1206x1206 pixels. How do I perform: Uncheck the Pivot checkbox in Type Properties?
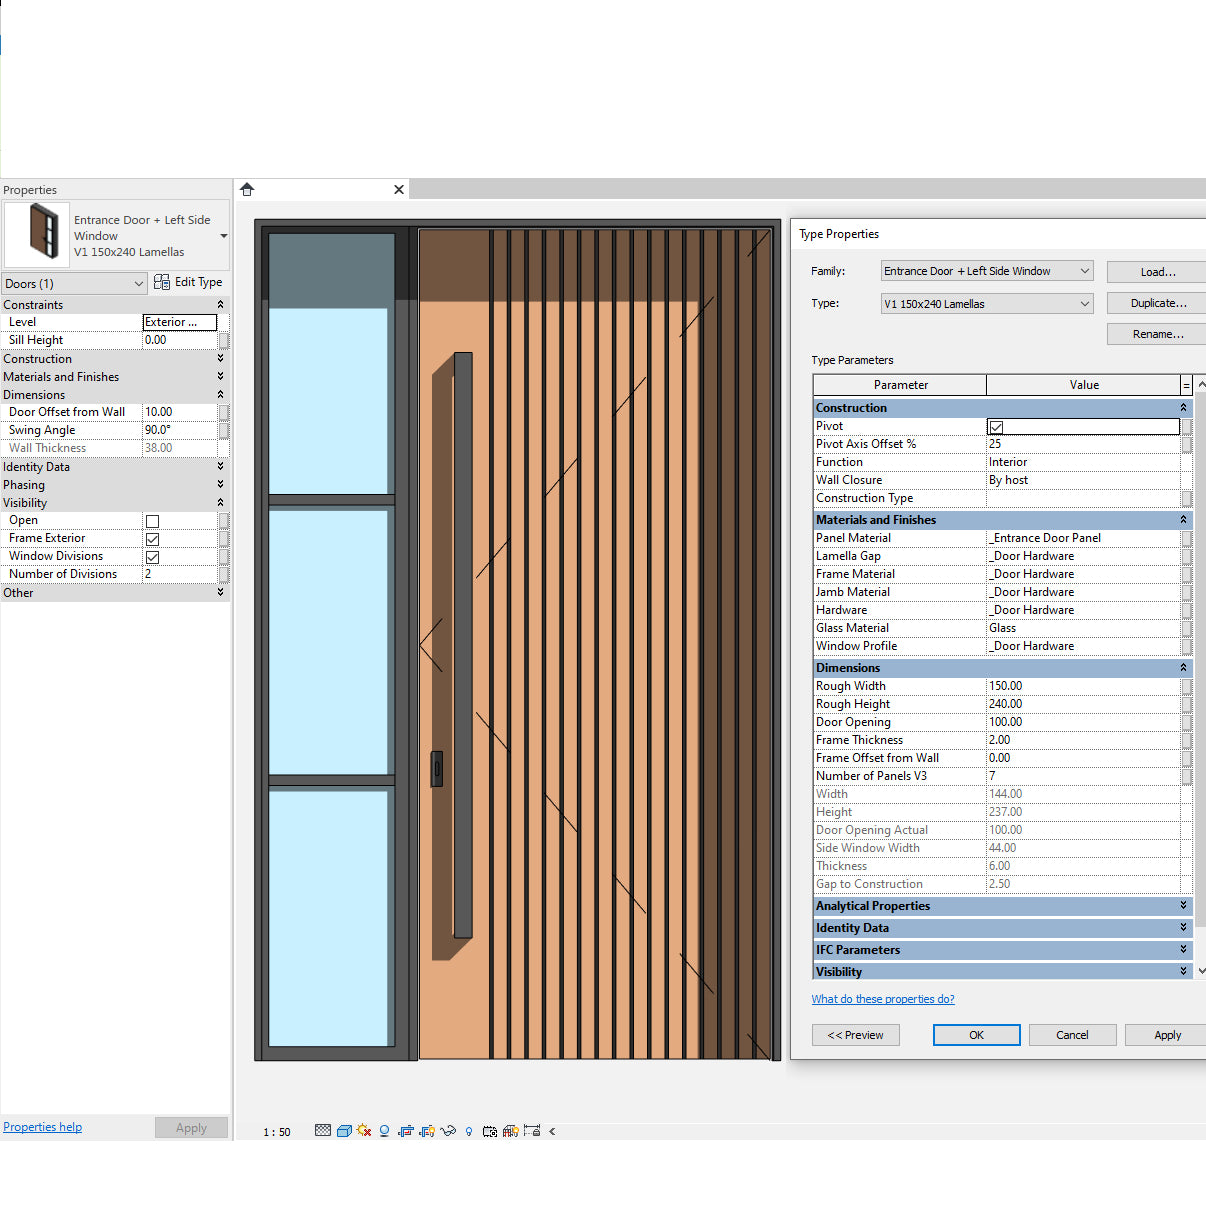point(996,426)
